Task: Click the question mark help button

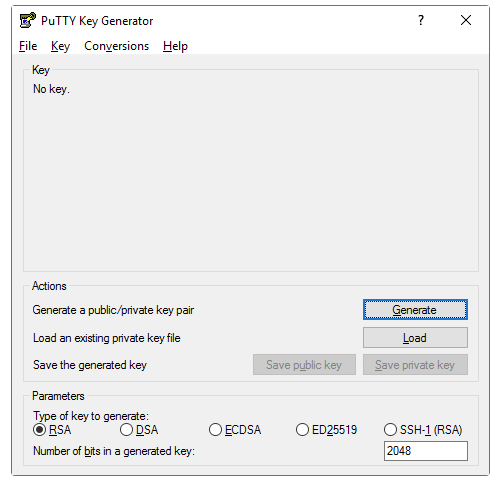Action: pos(421,20)
